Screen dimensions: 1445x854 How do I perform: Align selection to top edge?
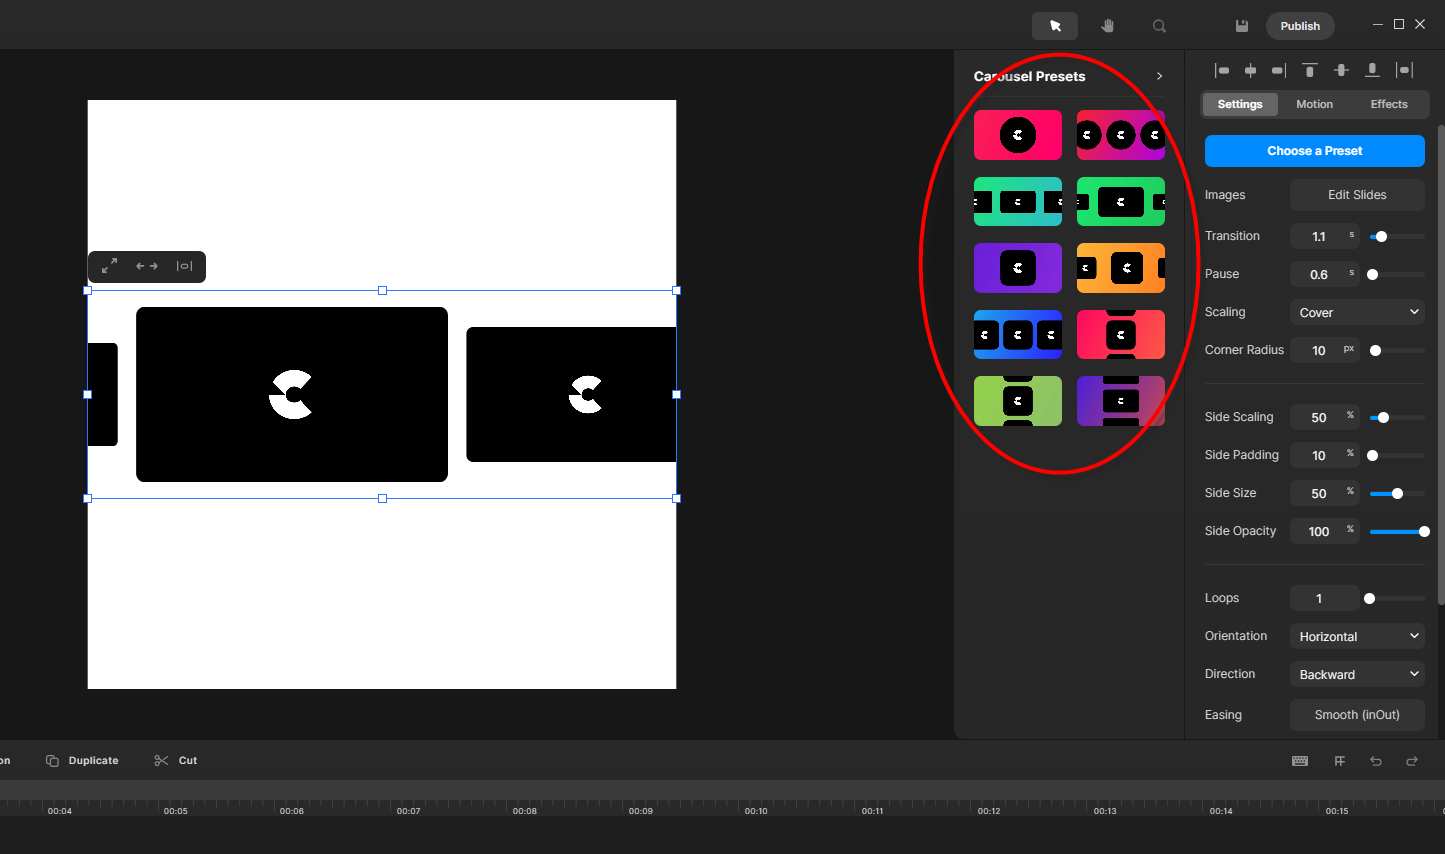pos(1309,70)
